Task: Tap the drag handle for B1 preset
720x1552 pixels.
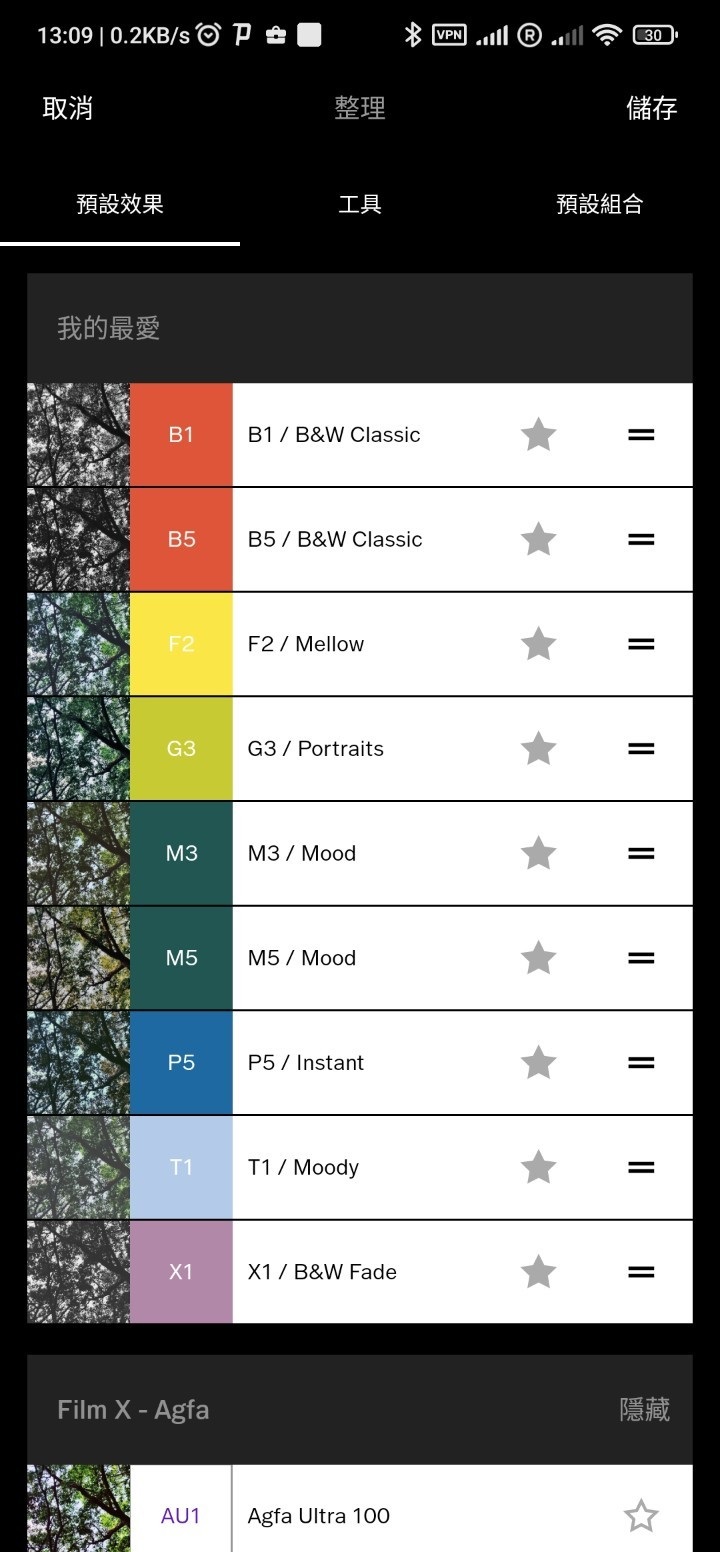Action: (641, 435)
